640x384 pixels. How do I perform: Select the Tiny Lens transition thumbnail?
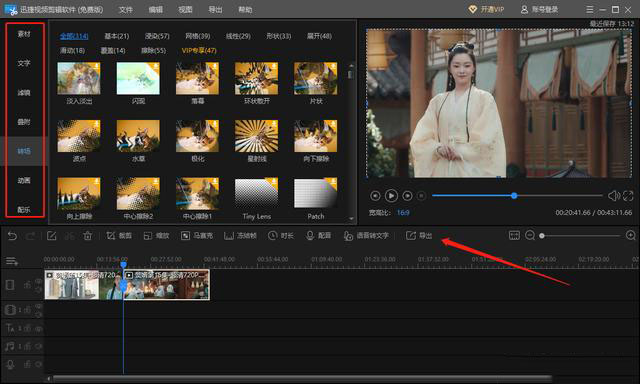click(256, 193)
